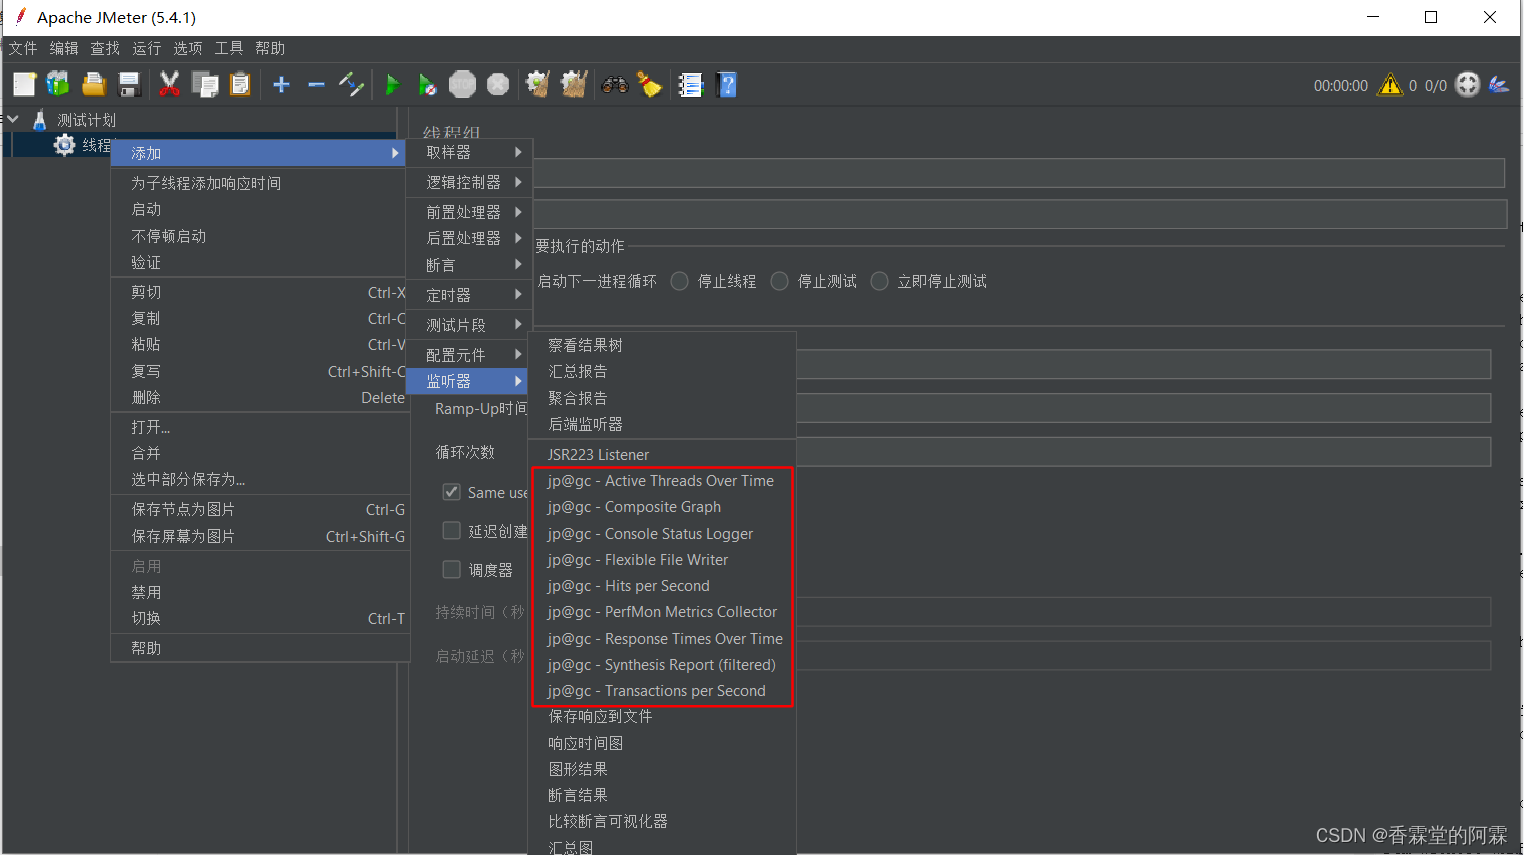Click the Open file folder icon
This screenshot has width=1524, height=855.
pyautogui.click(x=94, y=85)
